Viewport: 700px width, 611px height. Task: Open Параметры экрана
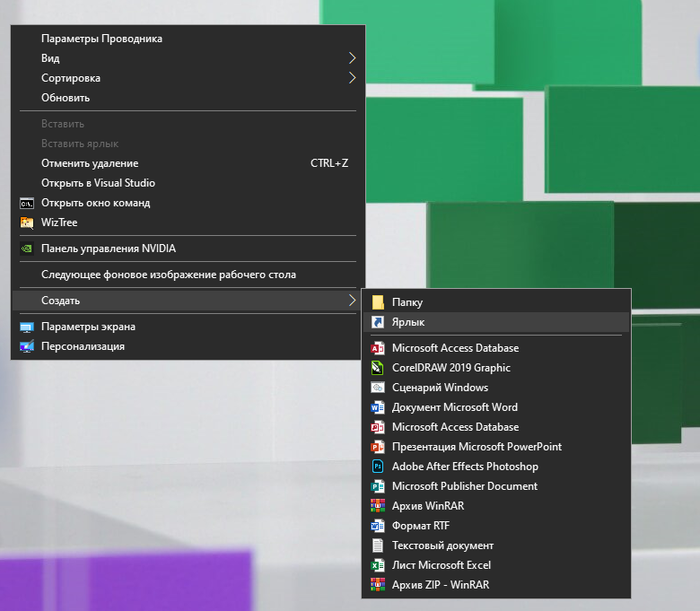point(188,327)
